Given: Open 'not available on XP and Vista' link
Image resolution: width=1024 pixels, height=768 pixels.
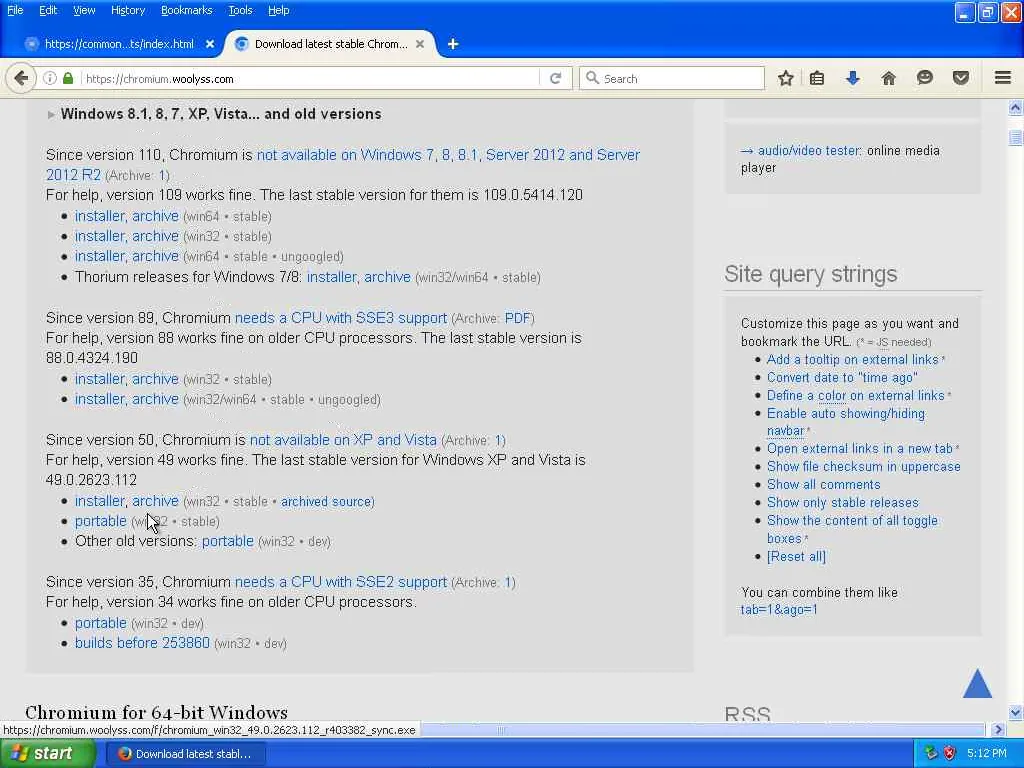Looking at the screenshot, I should coord(343,440).
